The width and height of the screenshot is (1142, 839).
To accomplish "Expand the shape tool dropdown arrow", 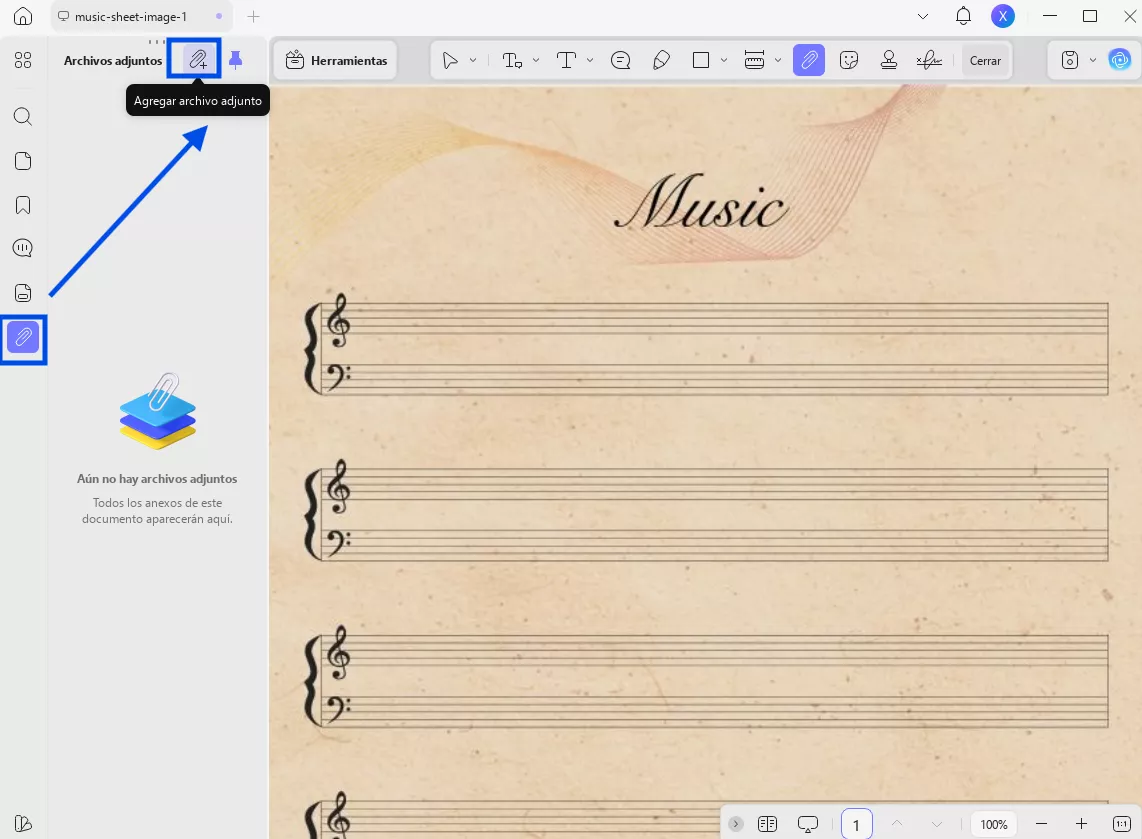I will click(724, 60).
